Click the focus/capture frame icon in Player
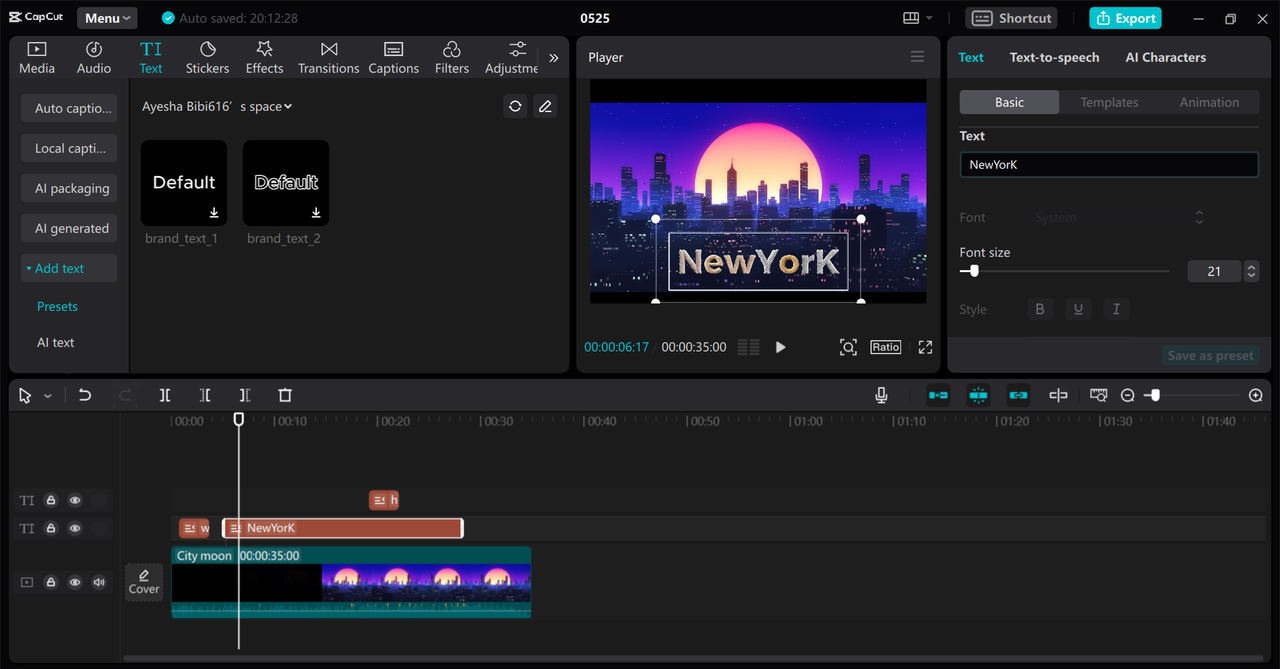The image size is (1280, 669). point(848,347)
